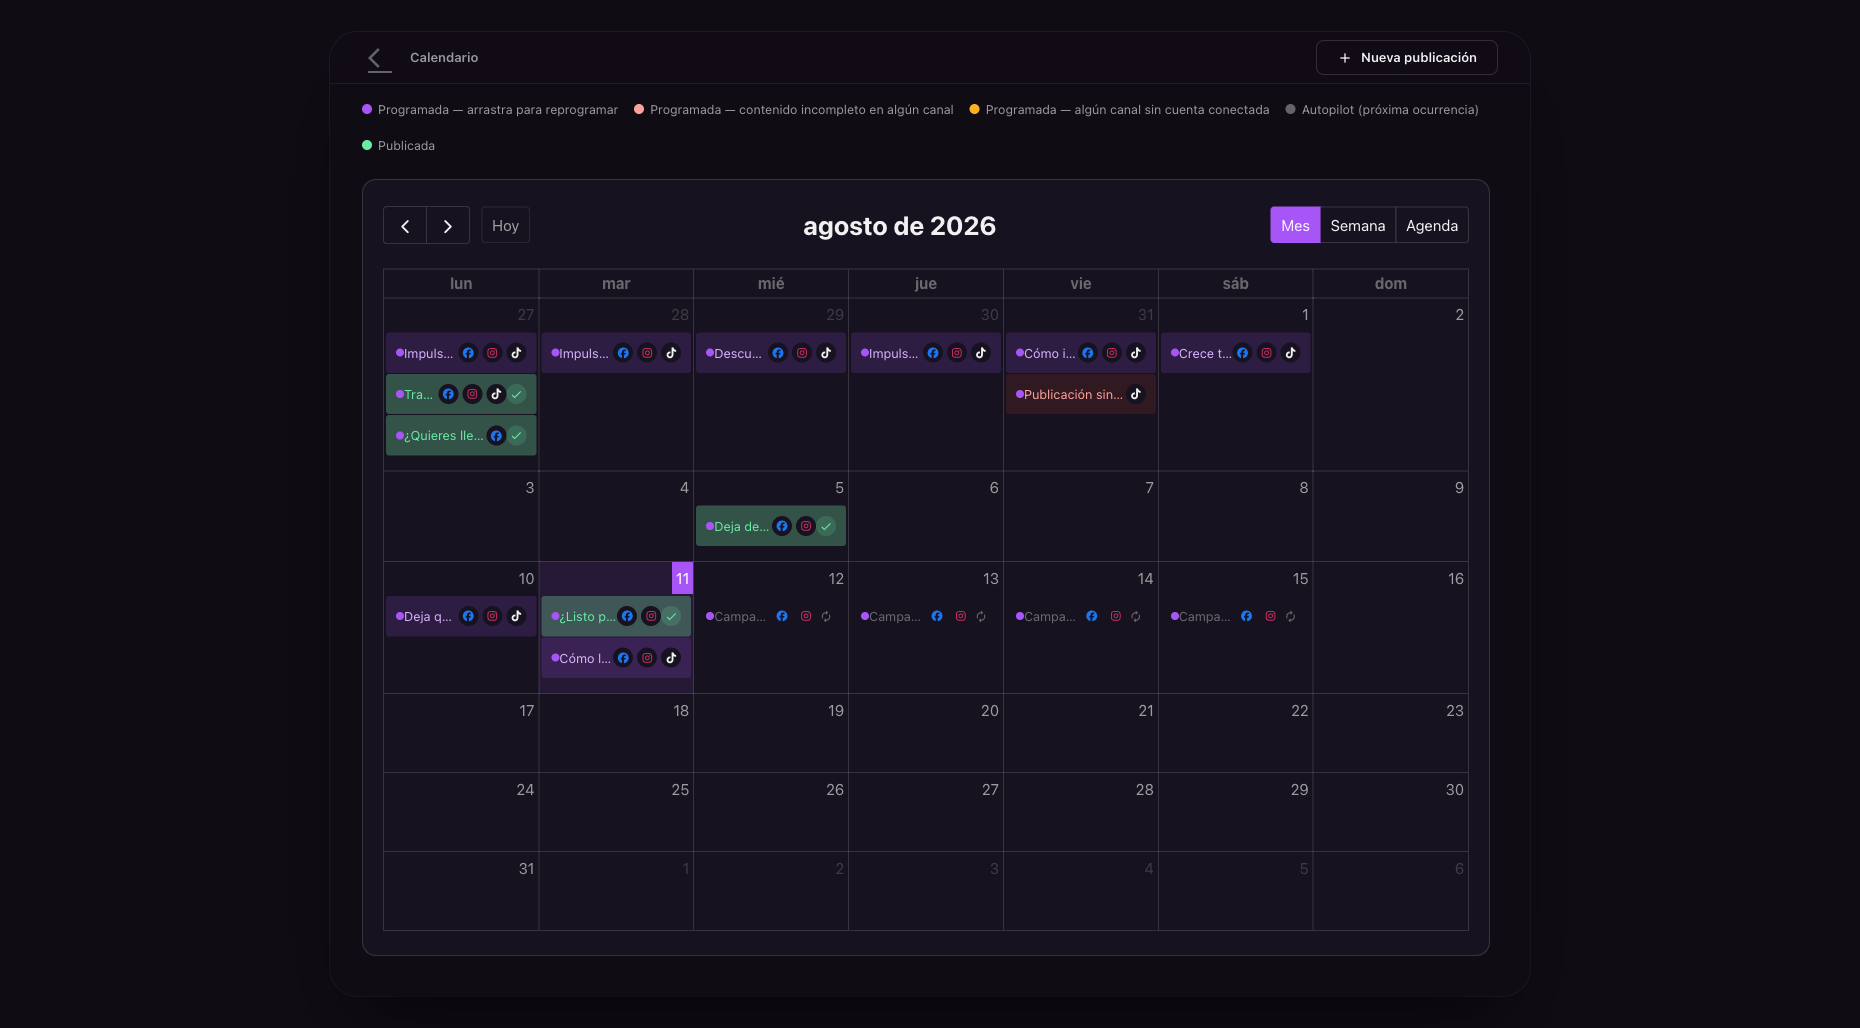Click Instagram icon on the Deja de... event

806,526
